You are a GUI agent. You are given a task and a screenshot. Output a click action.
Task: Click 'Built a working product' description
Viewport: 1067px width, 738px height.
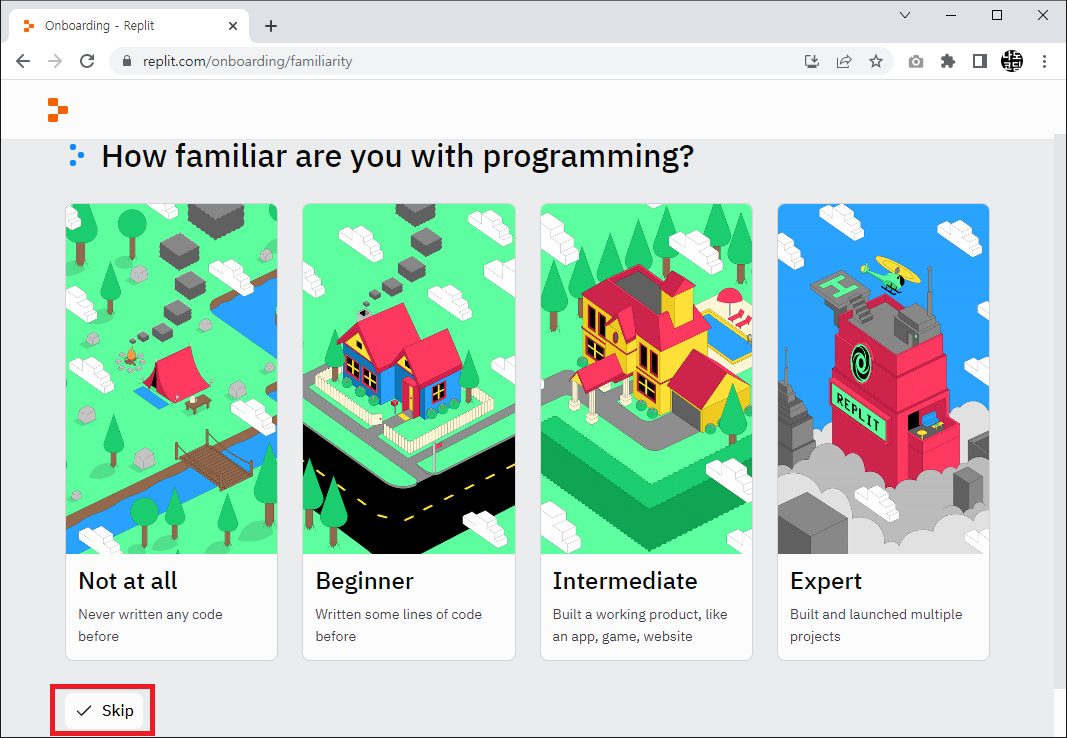coord(640,625)
